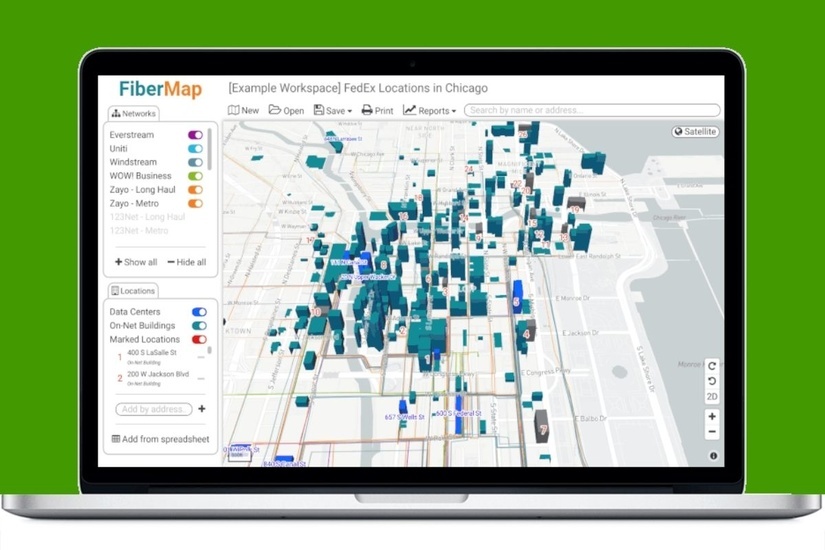Zoom out on the map
The height and width of the screenshot is (550, 825).
[x=712, y=432]
